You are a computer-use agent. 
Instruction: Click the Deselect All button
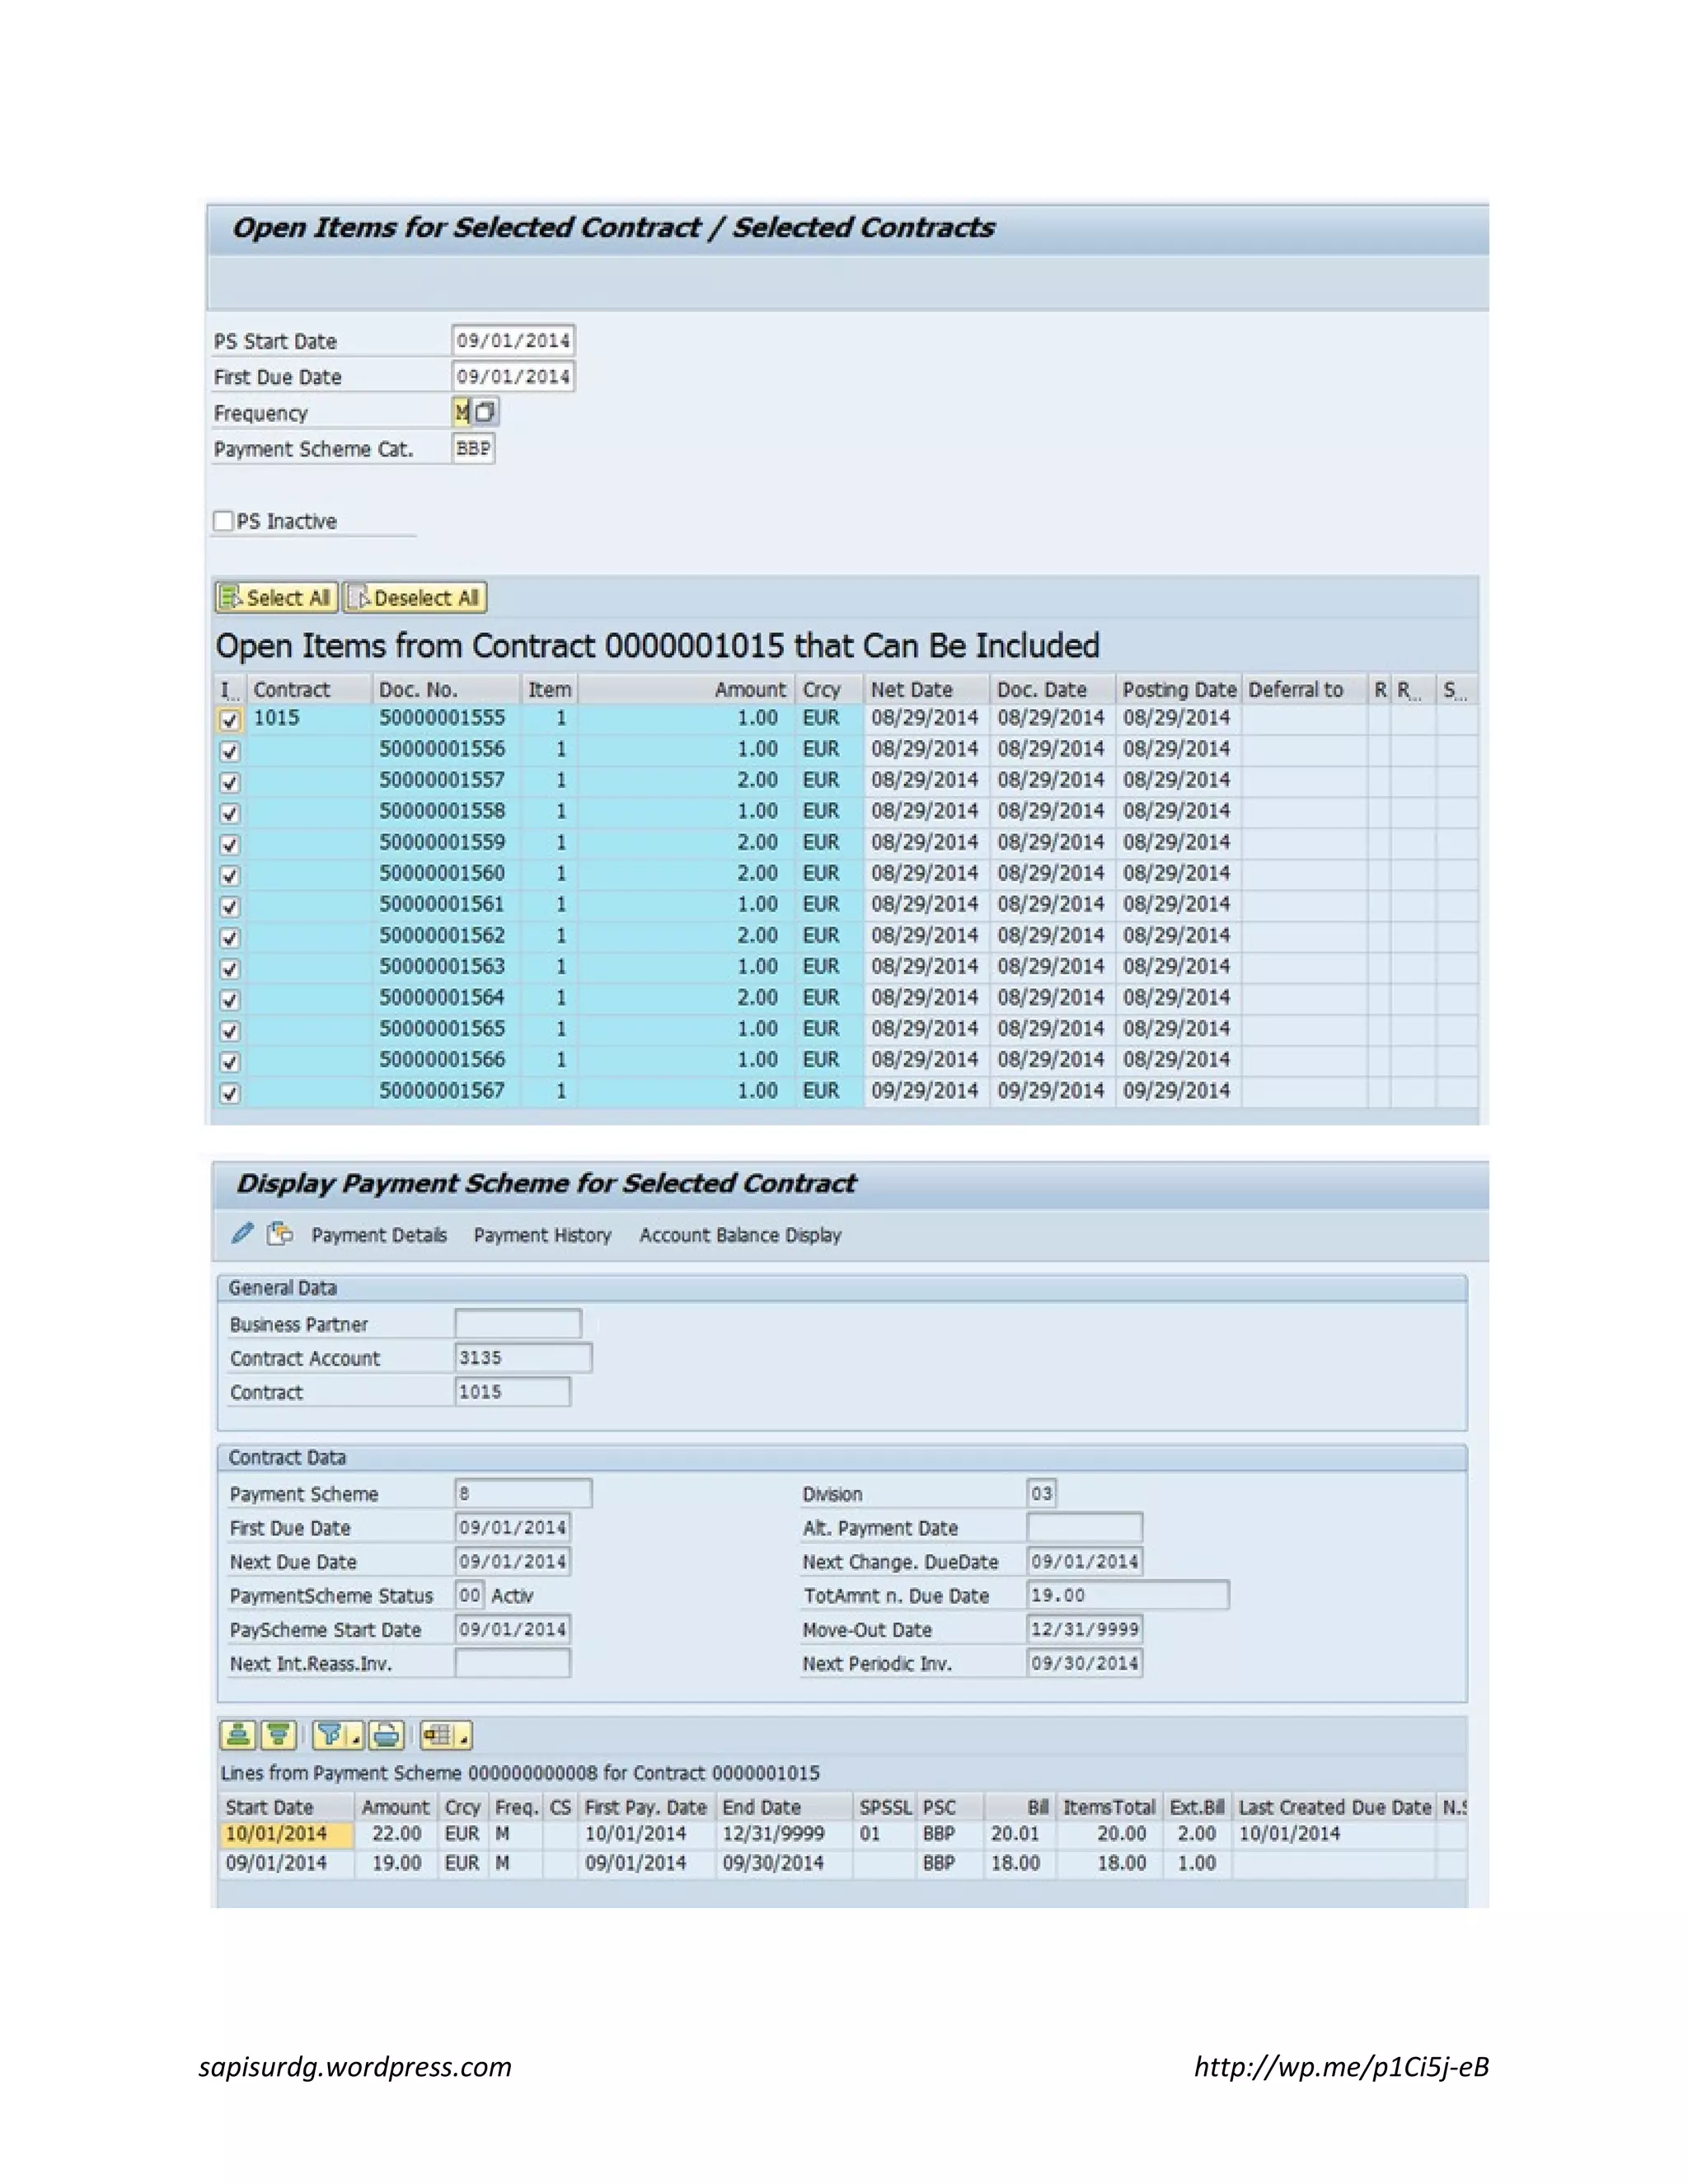[x=416, y=598]
